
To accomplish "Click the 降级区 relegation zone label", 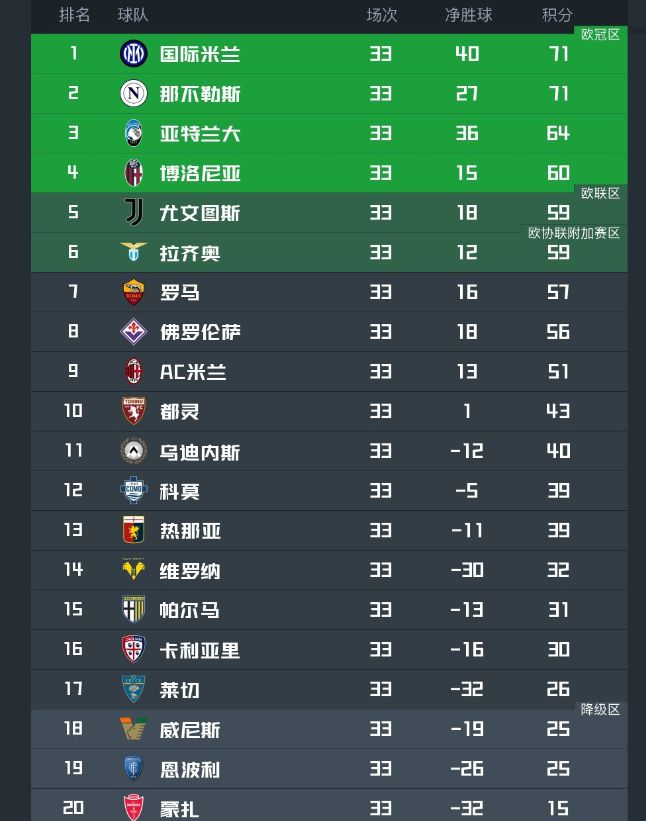I will click(x=600, y=709).
